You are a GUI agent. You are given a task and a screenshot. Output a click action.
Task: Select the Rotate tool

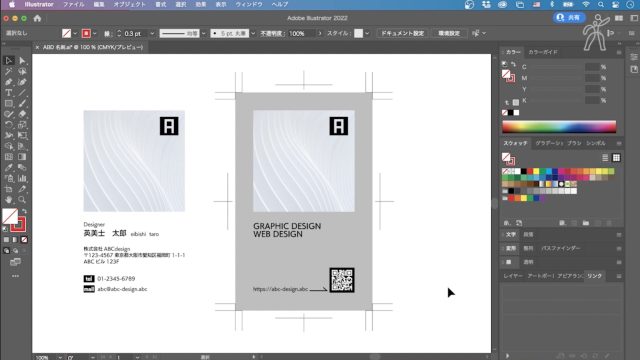pyautogui.click(x=9, y=124)
